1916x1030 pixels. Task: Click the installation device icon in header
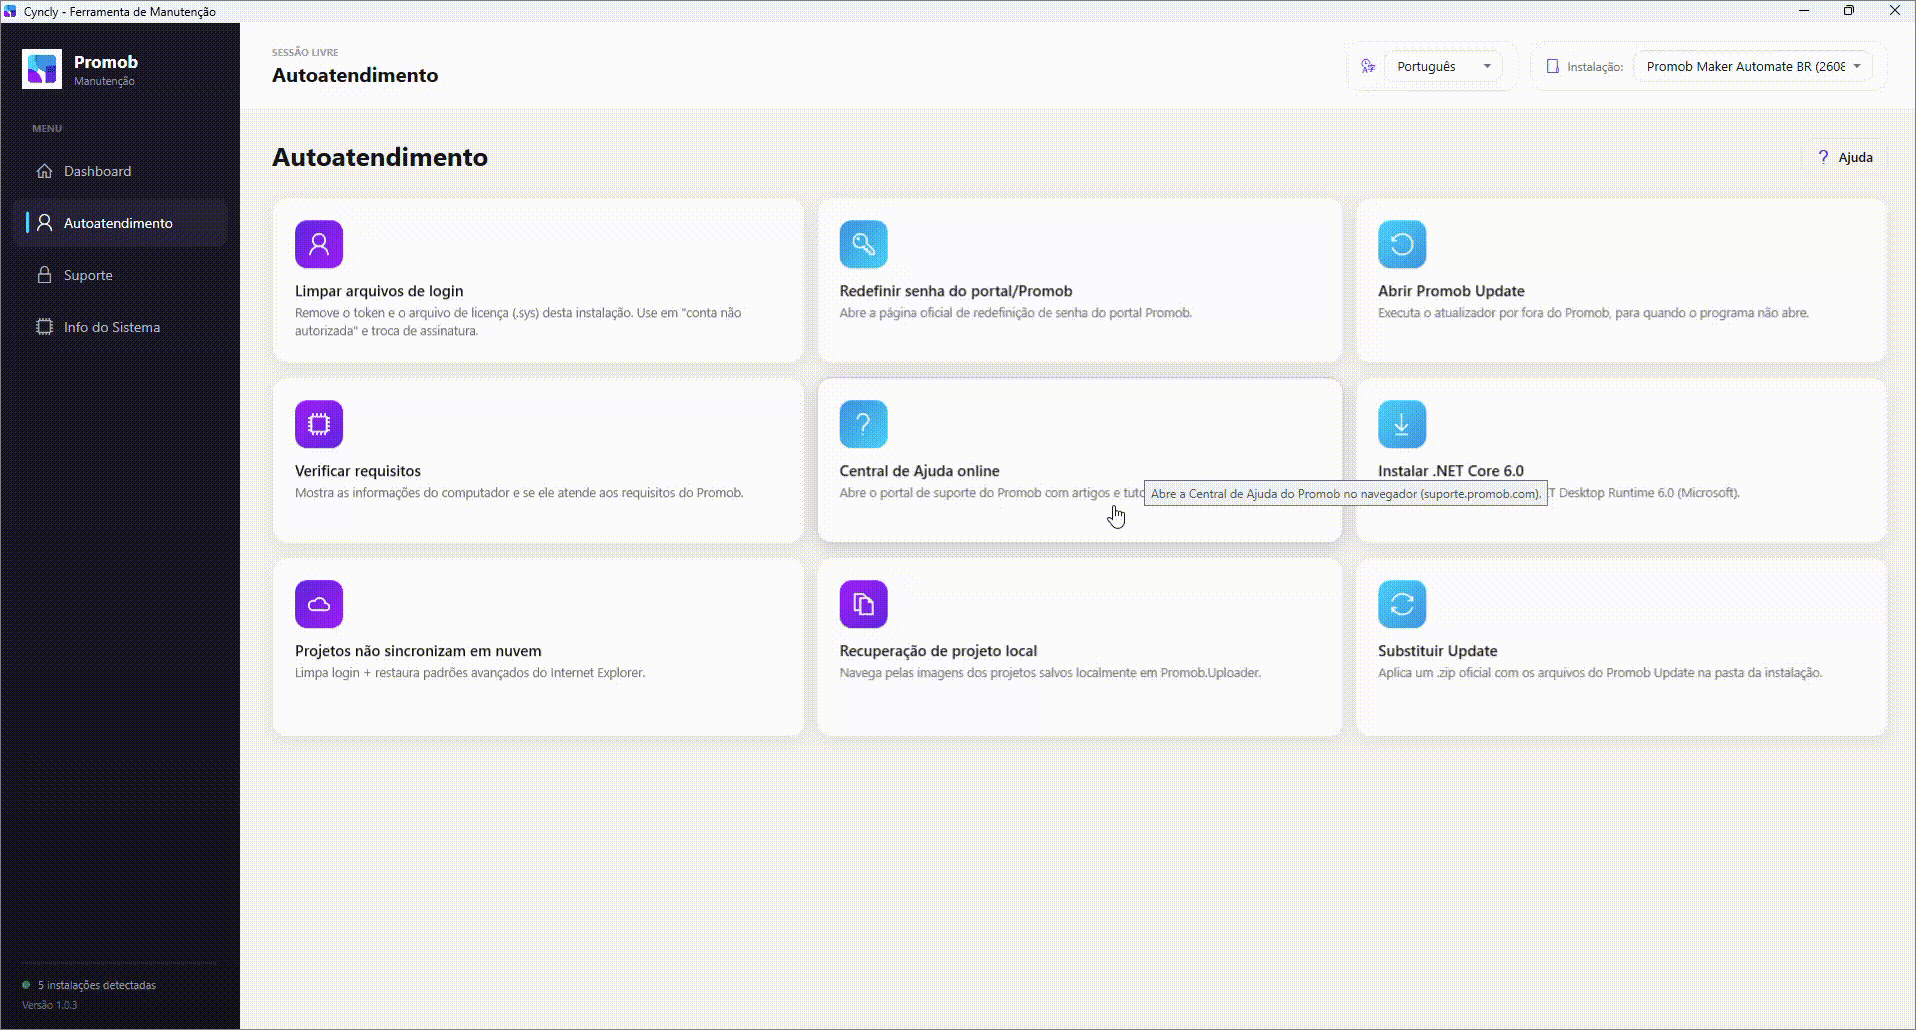click(x=1553, y=66)
